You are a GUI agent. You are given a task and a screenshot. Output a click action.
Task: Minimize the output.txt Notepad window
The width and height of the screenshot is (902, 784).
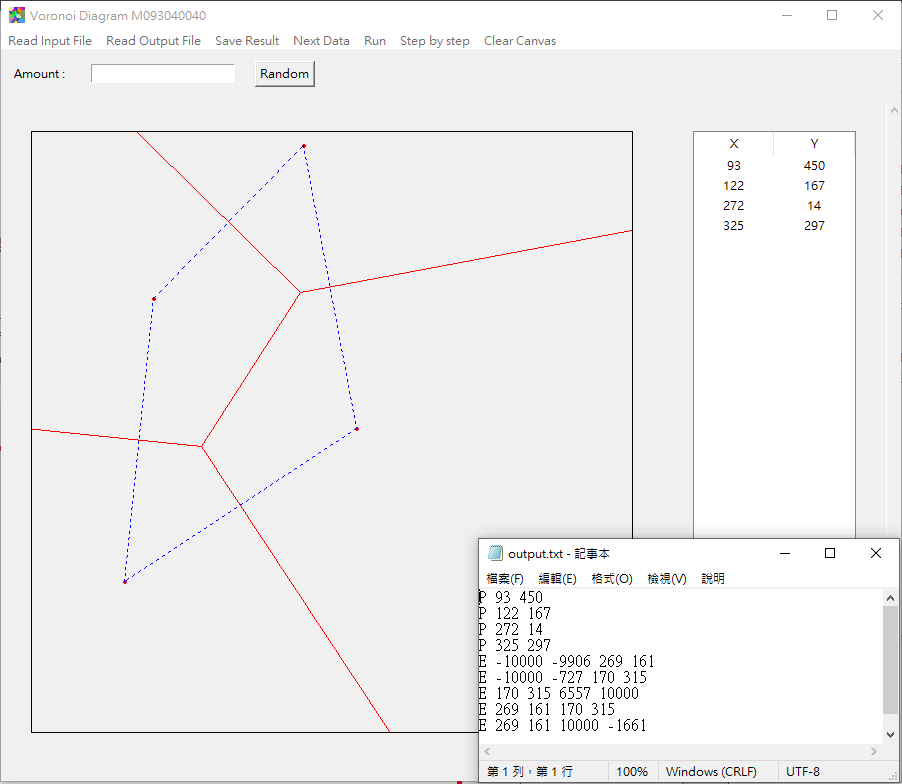[x=785, y=553]
